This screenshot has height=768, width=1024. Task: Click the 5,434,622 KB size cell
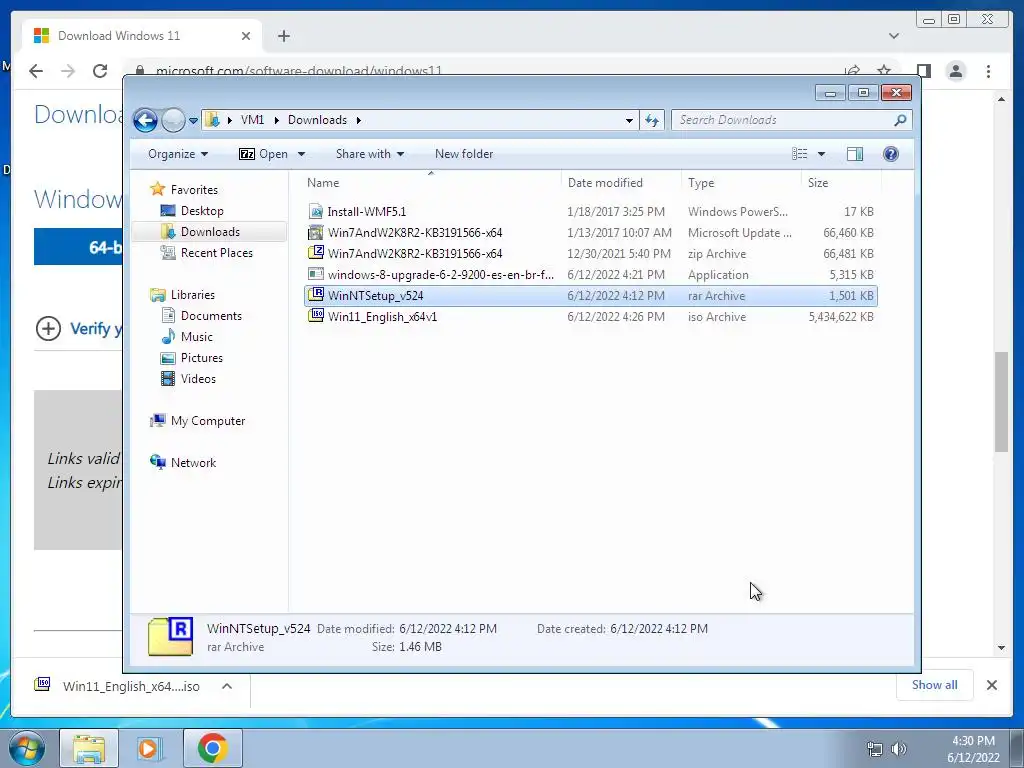841,317
